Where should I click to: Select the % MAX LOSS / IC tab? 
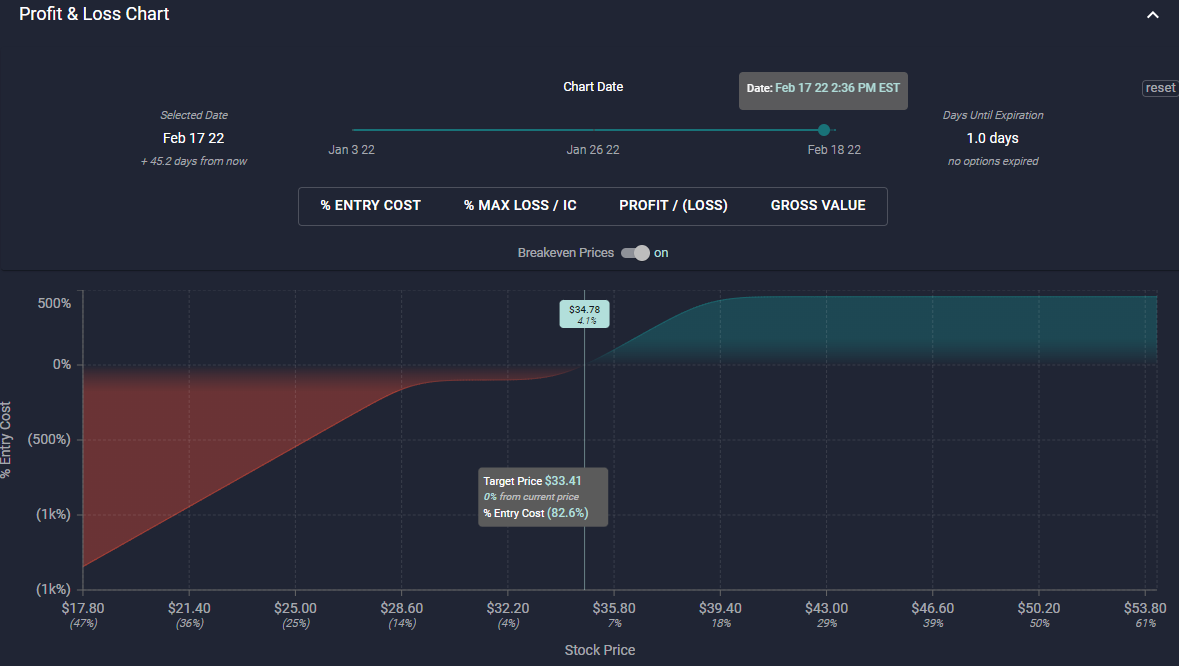[520, 206]
